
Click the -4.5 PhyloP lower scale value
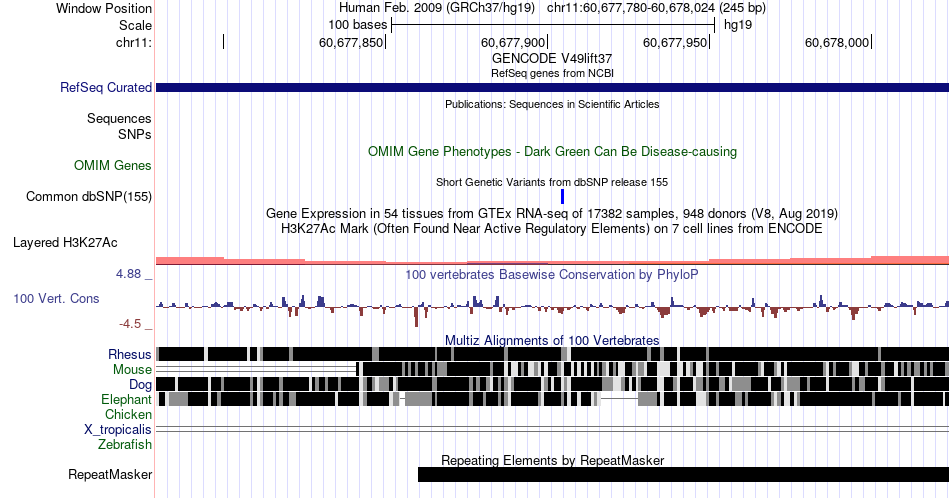tap(130, 324)
